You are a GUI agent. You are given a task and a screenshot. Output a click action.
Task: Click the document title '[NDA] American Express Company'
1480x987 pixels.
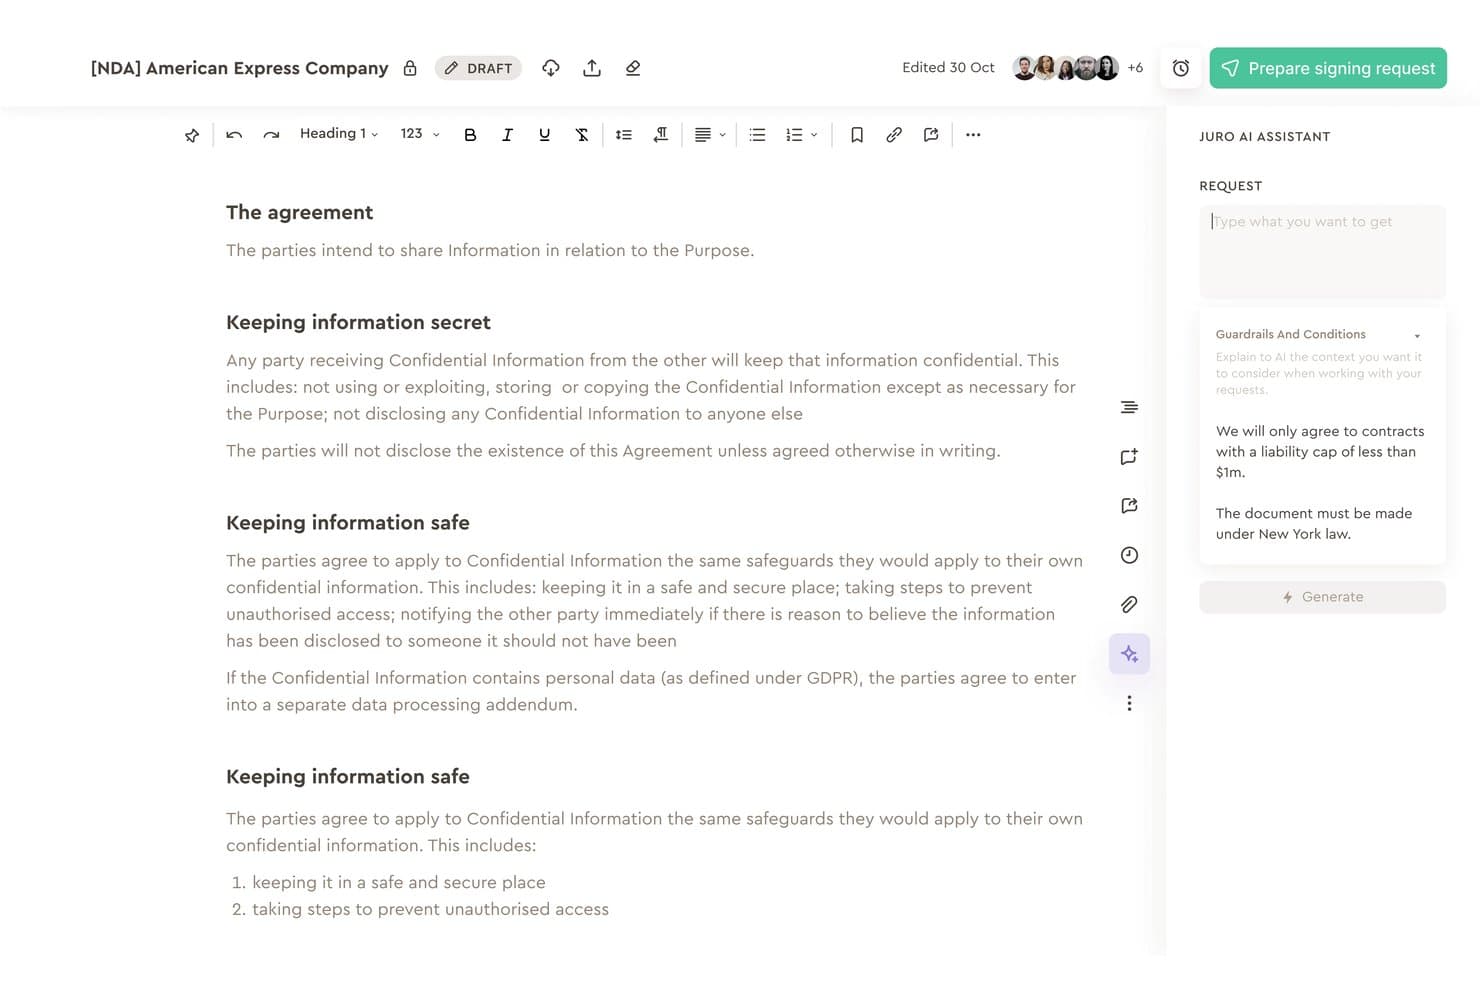coord(240,68)
